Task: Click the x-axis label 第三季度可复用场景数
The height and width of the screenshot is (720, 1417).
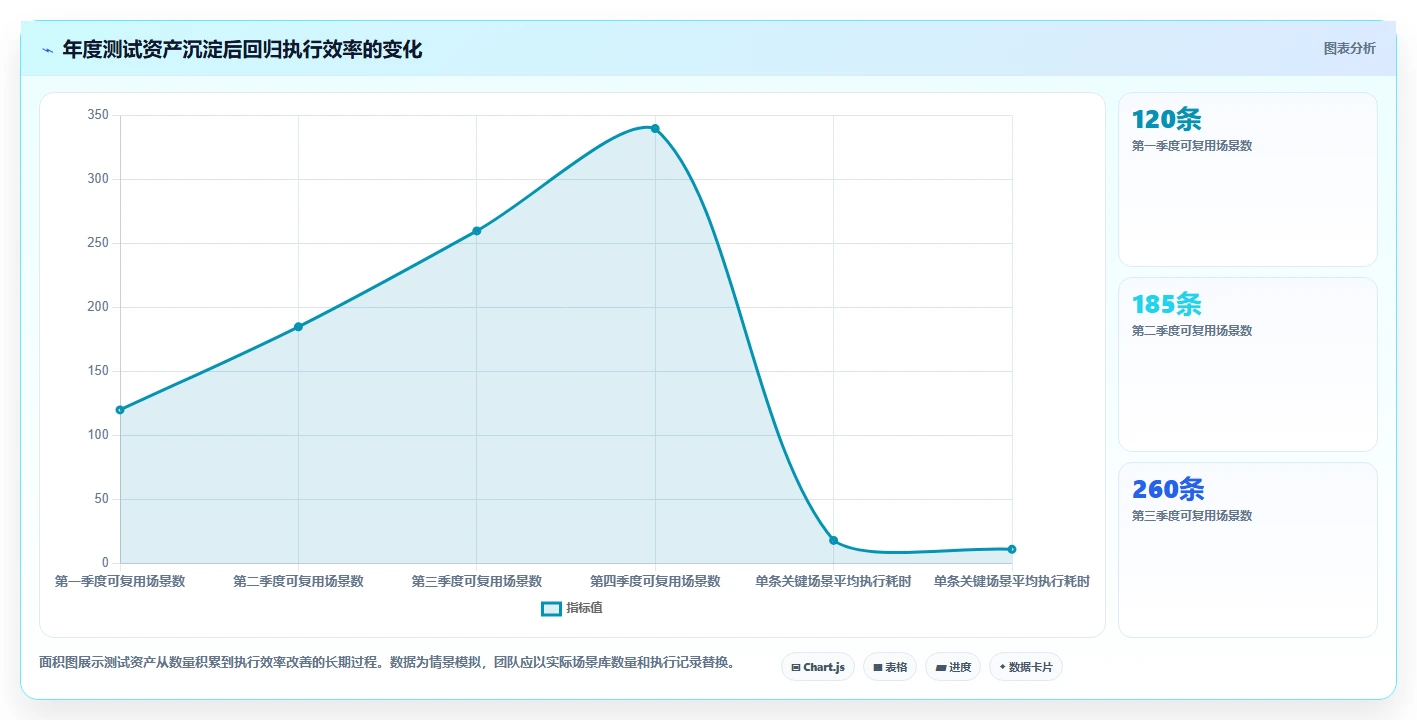Action: point(477,581)
